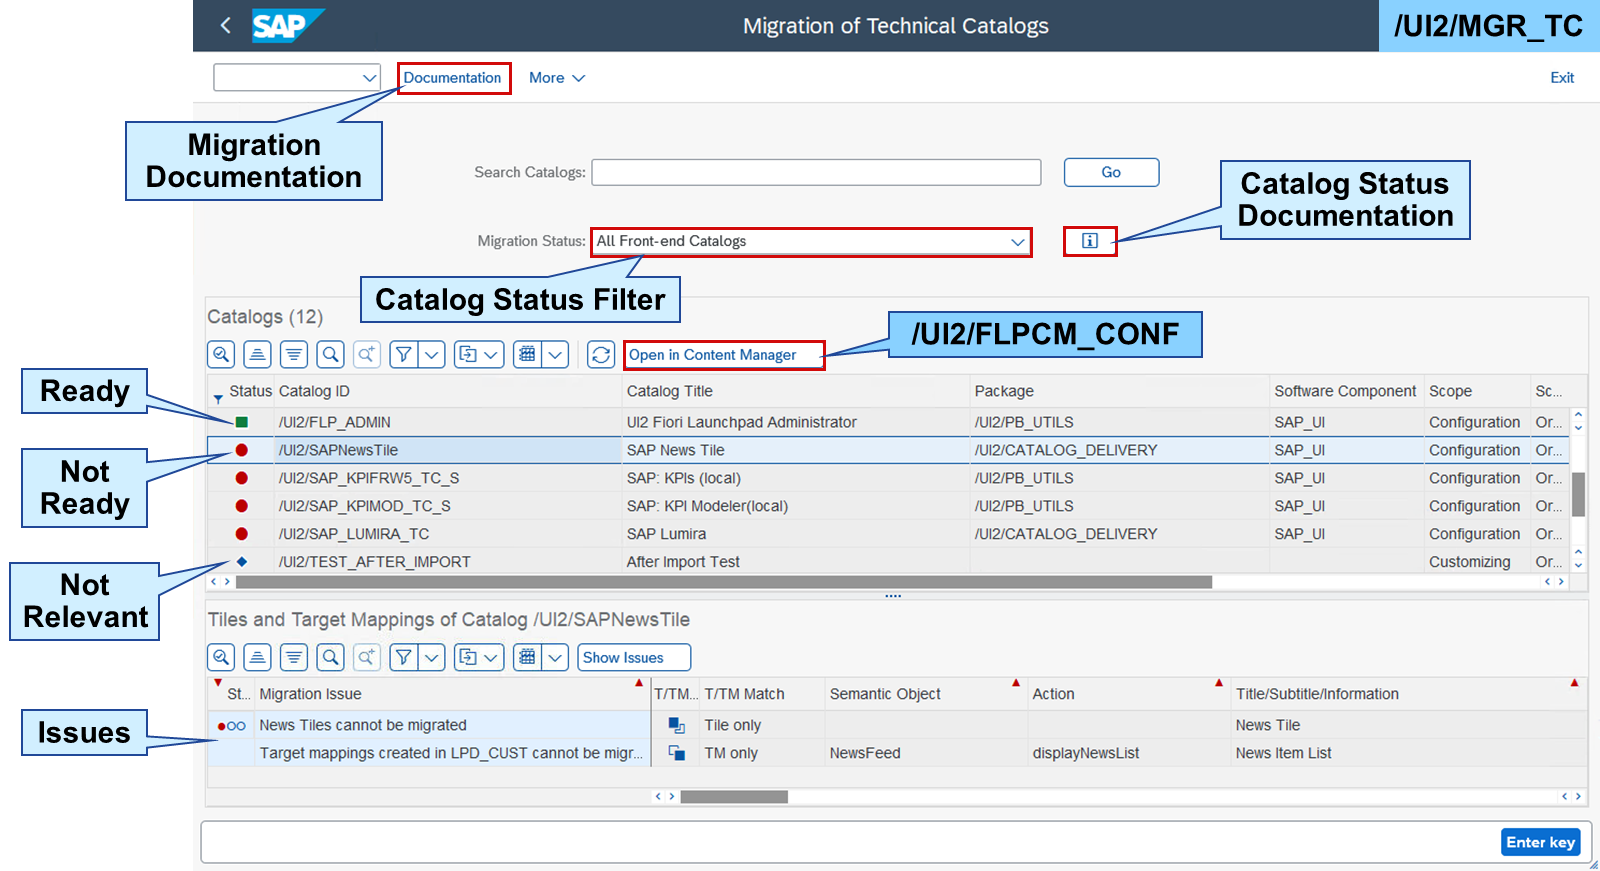Open catalog status information icon
The image size is (1600, 871).
pyautogui.click(x=1090, y=241)
